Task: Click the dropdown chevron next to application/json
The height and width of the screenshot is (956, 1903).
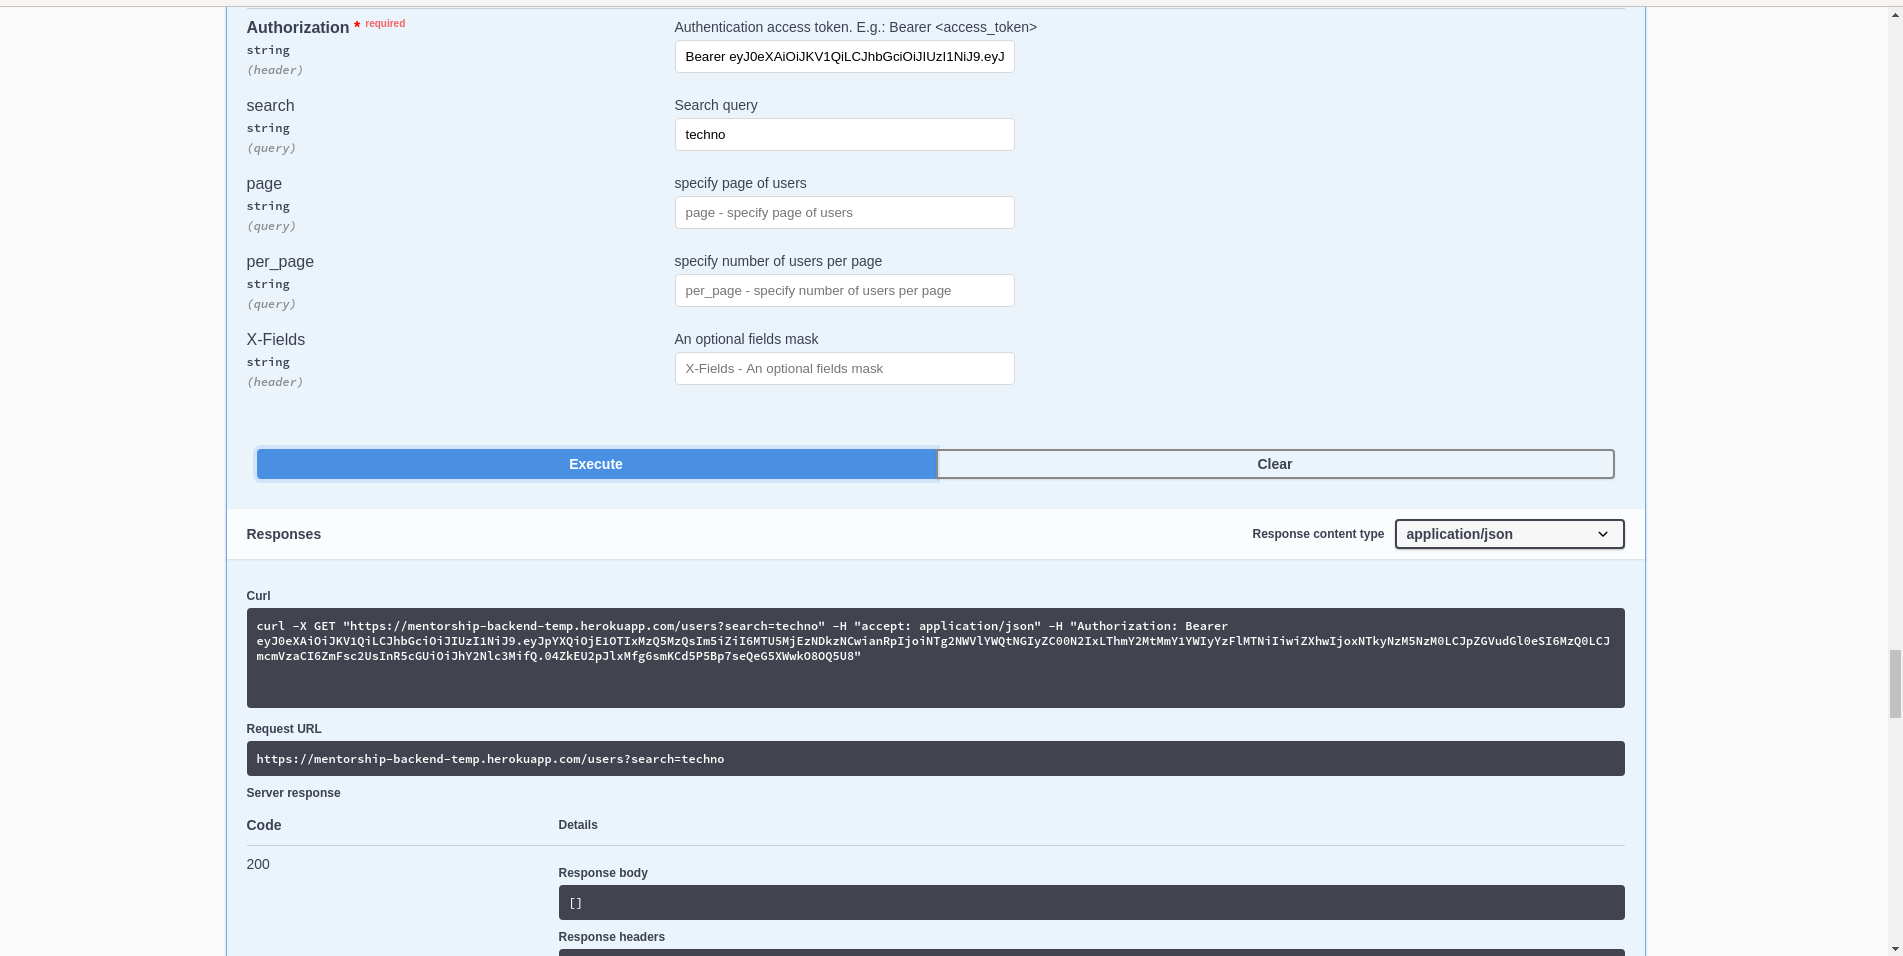Action: tap(1604, 534)
